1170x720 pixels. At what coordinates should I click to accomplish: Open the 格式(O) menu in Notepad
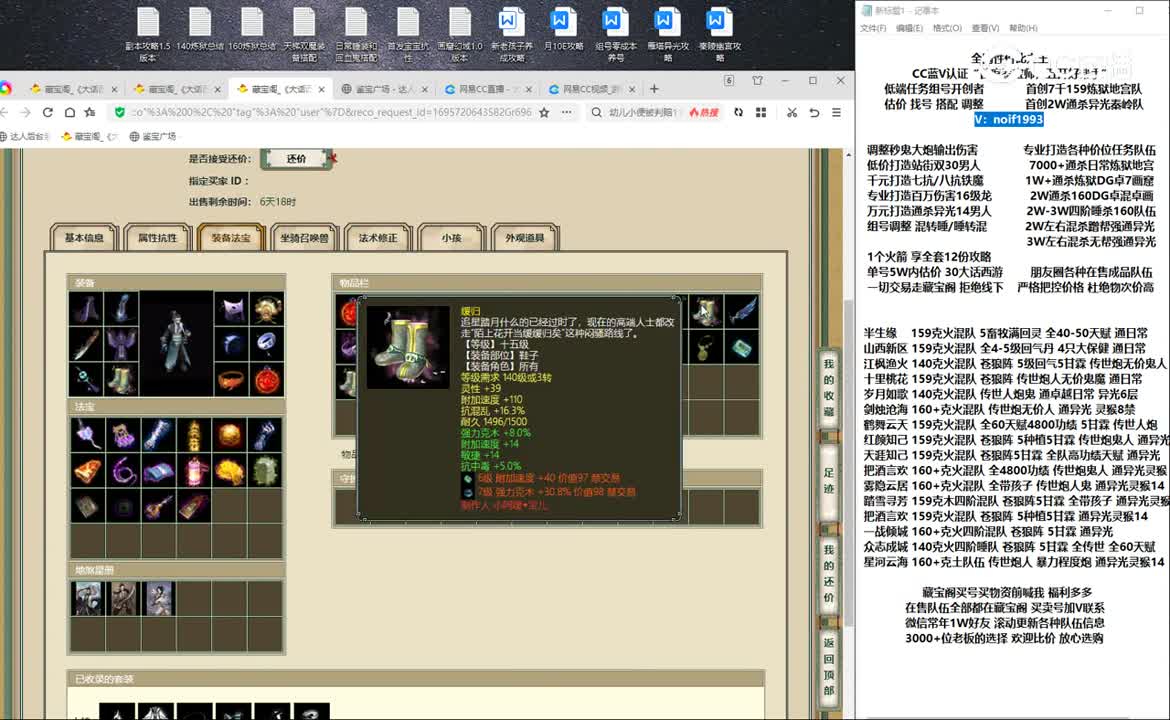pos(947,28)
